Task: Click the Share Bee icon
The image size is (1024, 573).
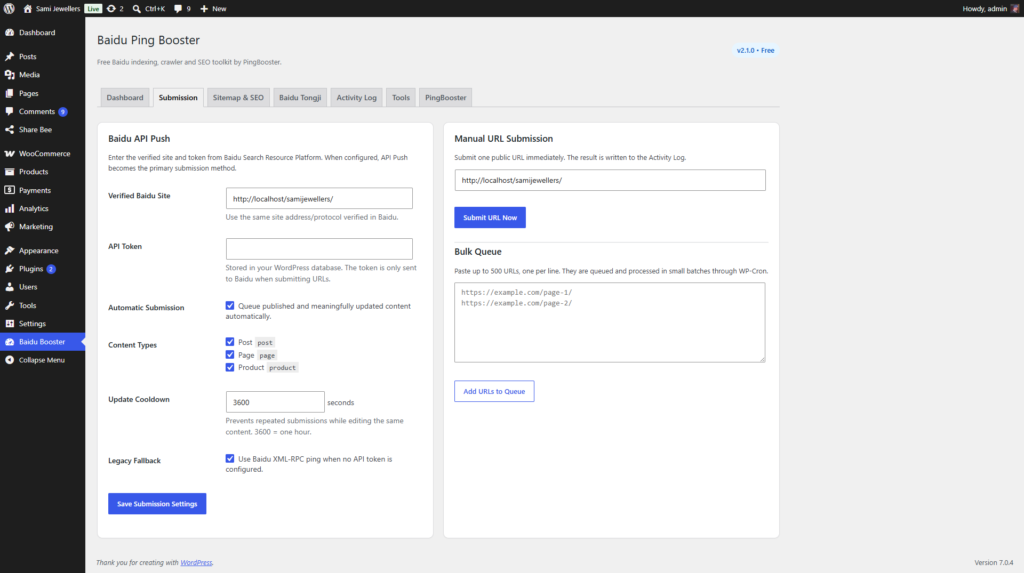Action: 10,129
